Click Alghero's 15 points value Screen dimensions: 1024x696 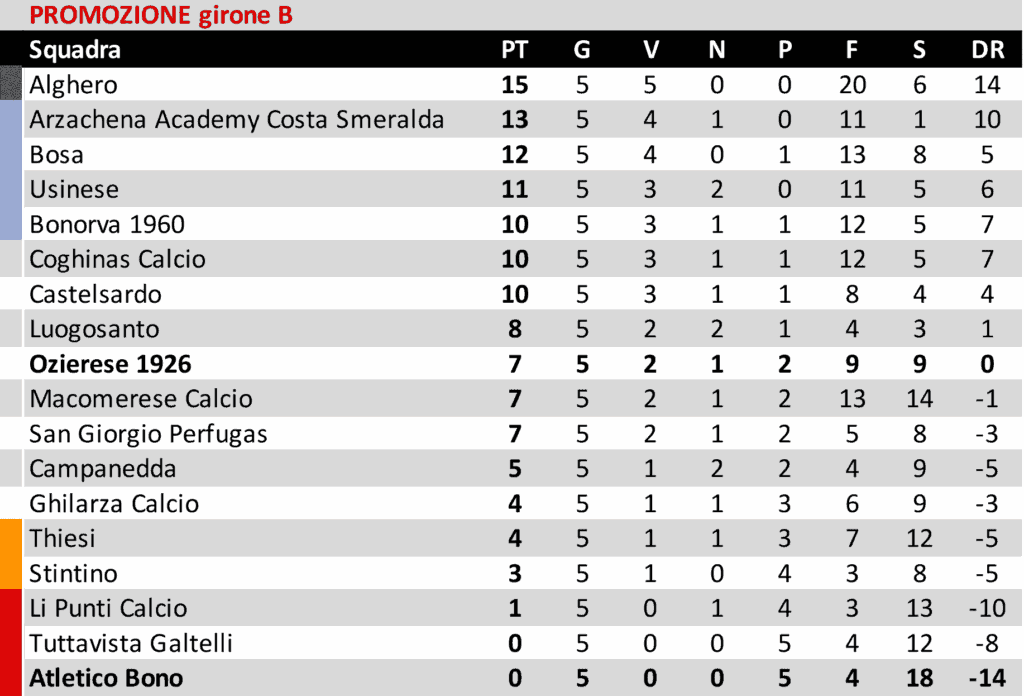pyautogui.click(x=514, y=85)
